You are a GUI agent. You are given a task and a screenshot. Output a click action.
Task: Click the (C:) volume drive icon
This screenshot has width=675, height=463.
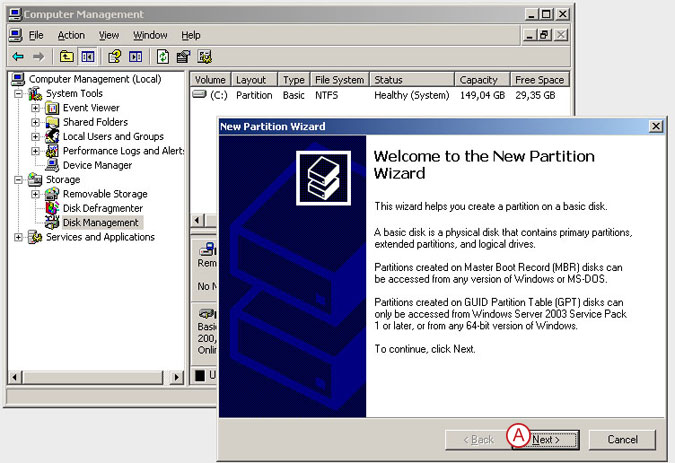click(x=199, y=94)
